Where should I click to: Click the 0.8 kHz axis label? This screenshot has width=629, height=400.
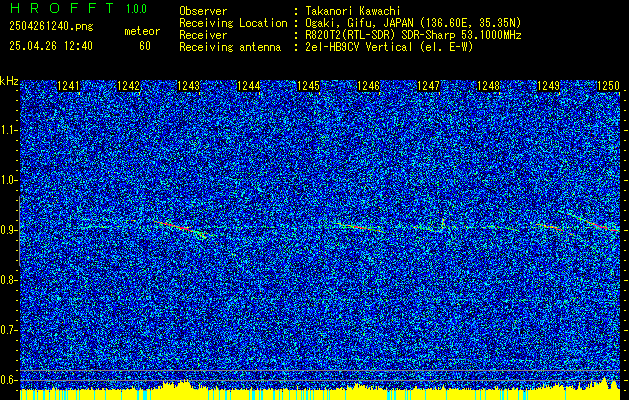[x=7, y=280]
